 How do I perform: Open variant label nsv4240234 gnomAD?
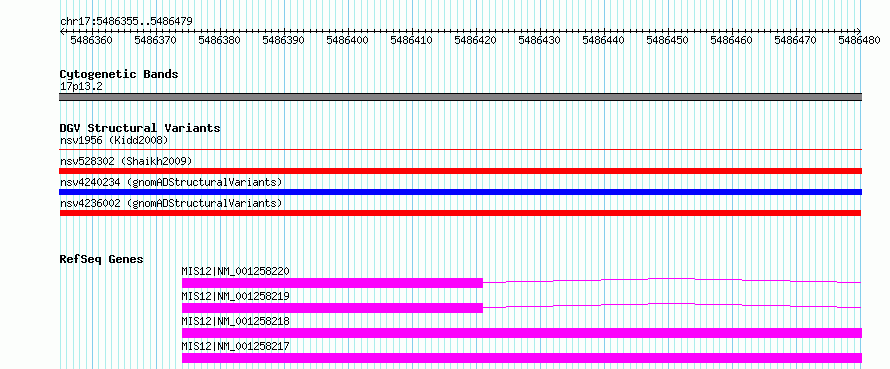[171, 182]
